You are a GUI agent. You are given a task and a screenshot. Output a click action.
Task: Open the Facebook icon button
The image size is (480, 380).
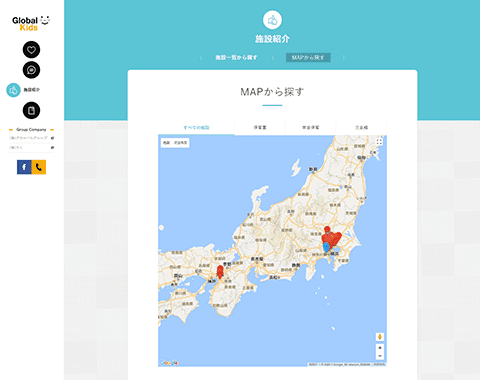pos(24,167)
